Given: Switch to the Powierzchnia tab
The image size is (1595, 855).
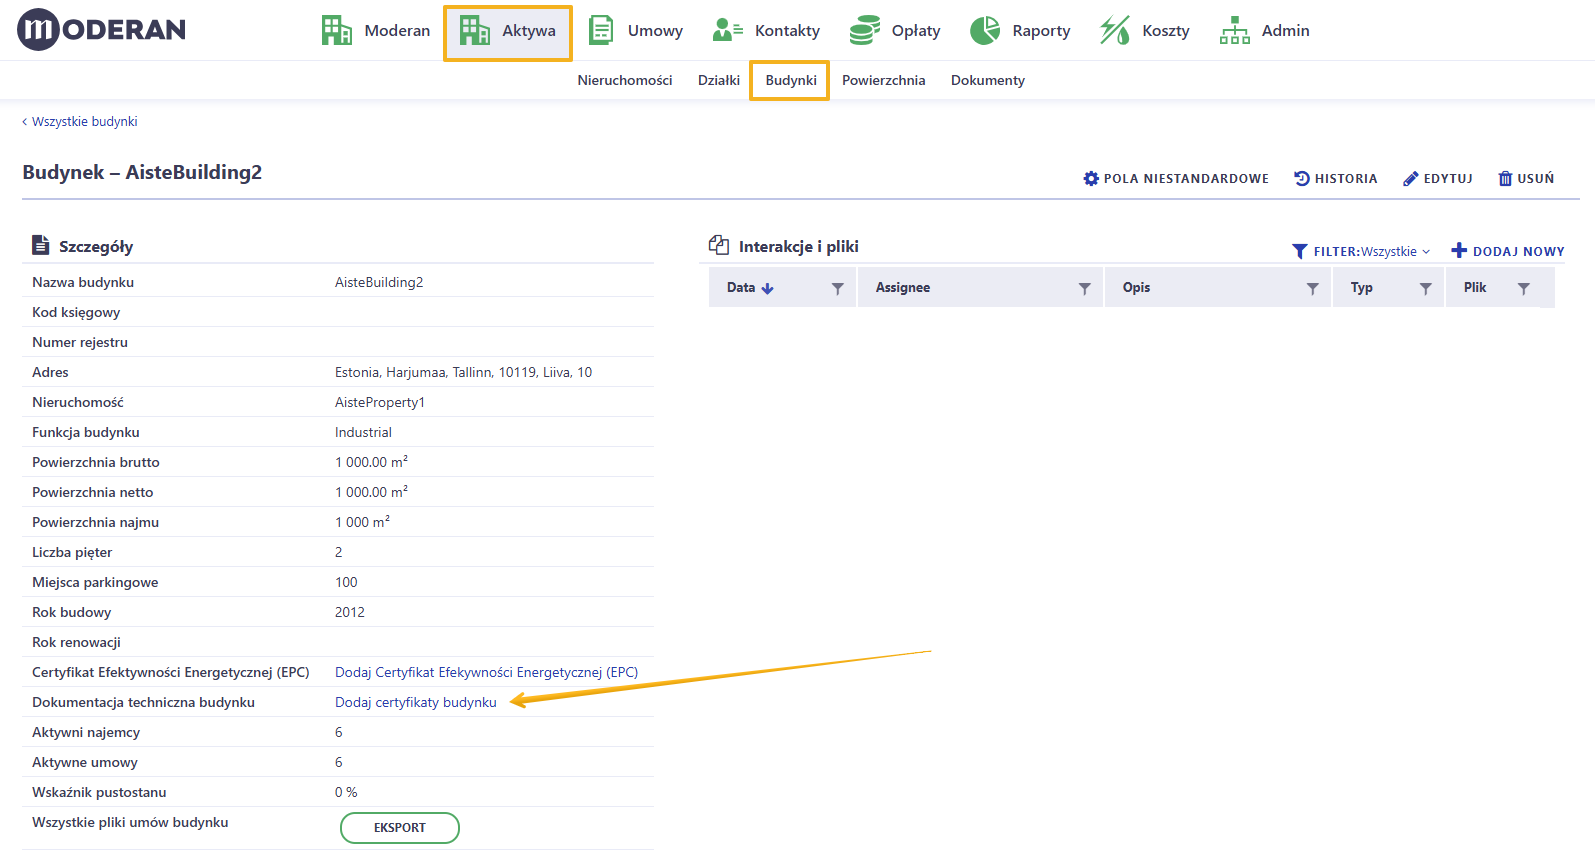Looking at the screenshot, I should 884,80.
